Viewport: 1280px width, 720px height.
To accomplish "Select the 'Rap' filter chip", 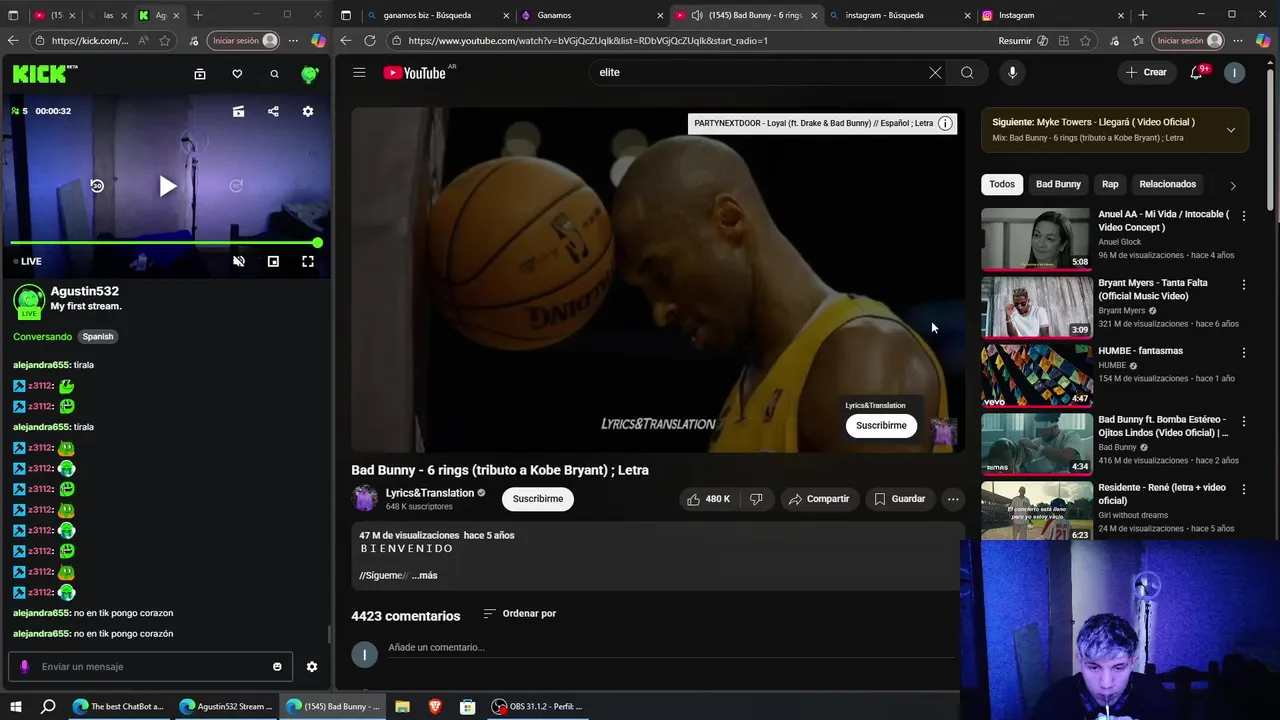I will tap(1110, 184).
